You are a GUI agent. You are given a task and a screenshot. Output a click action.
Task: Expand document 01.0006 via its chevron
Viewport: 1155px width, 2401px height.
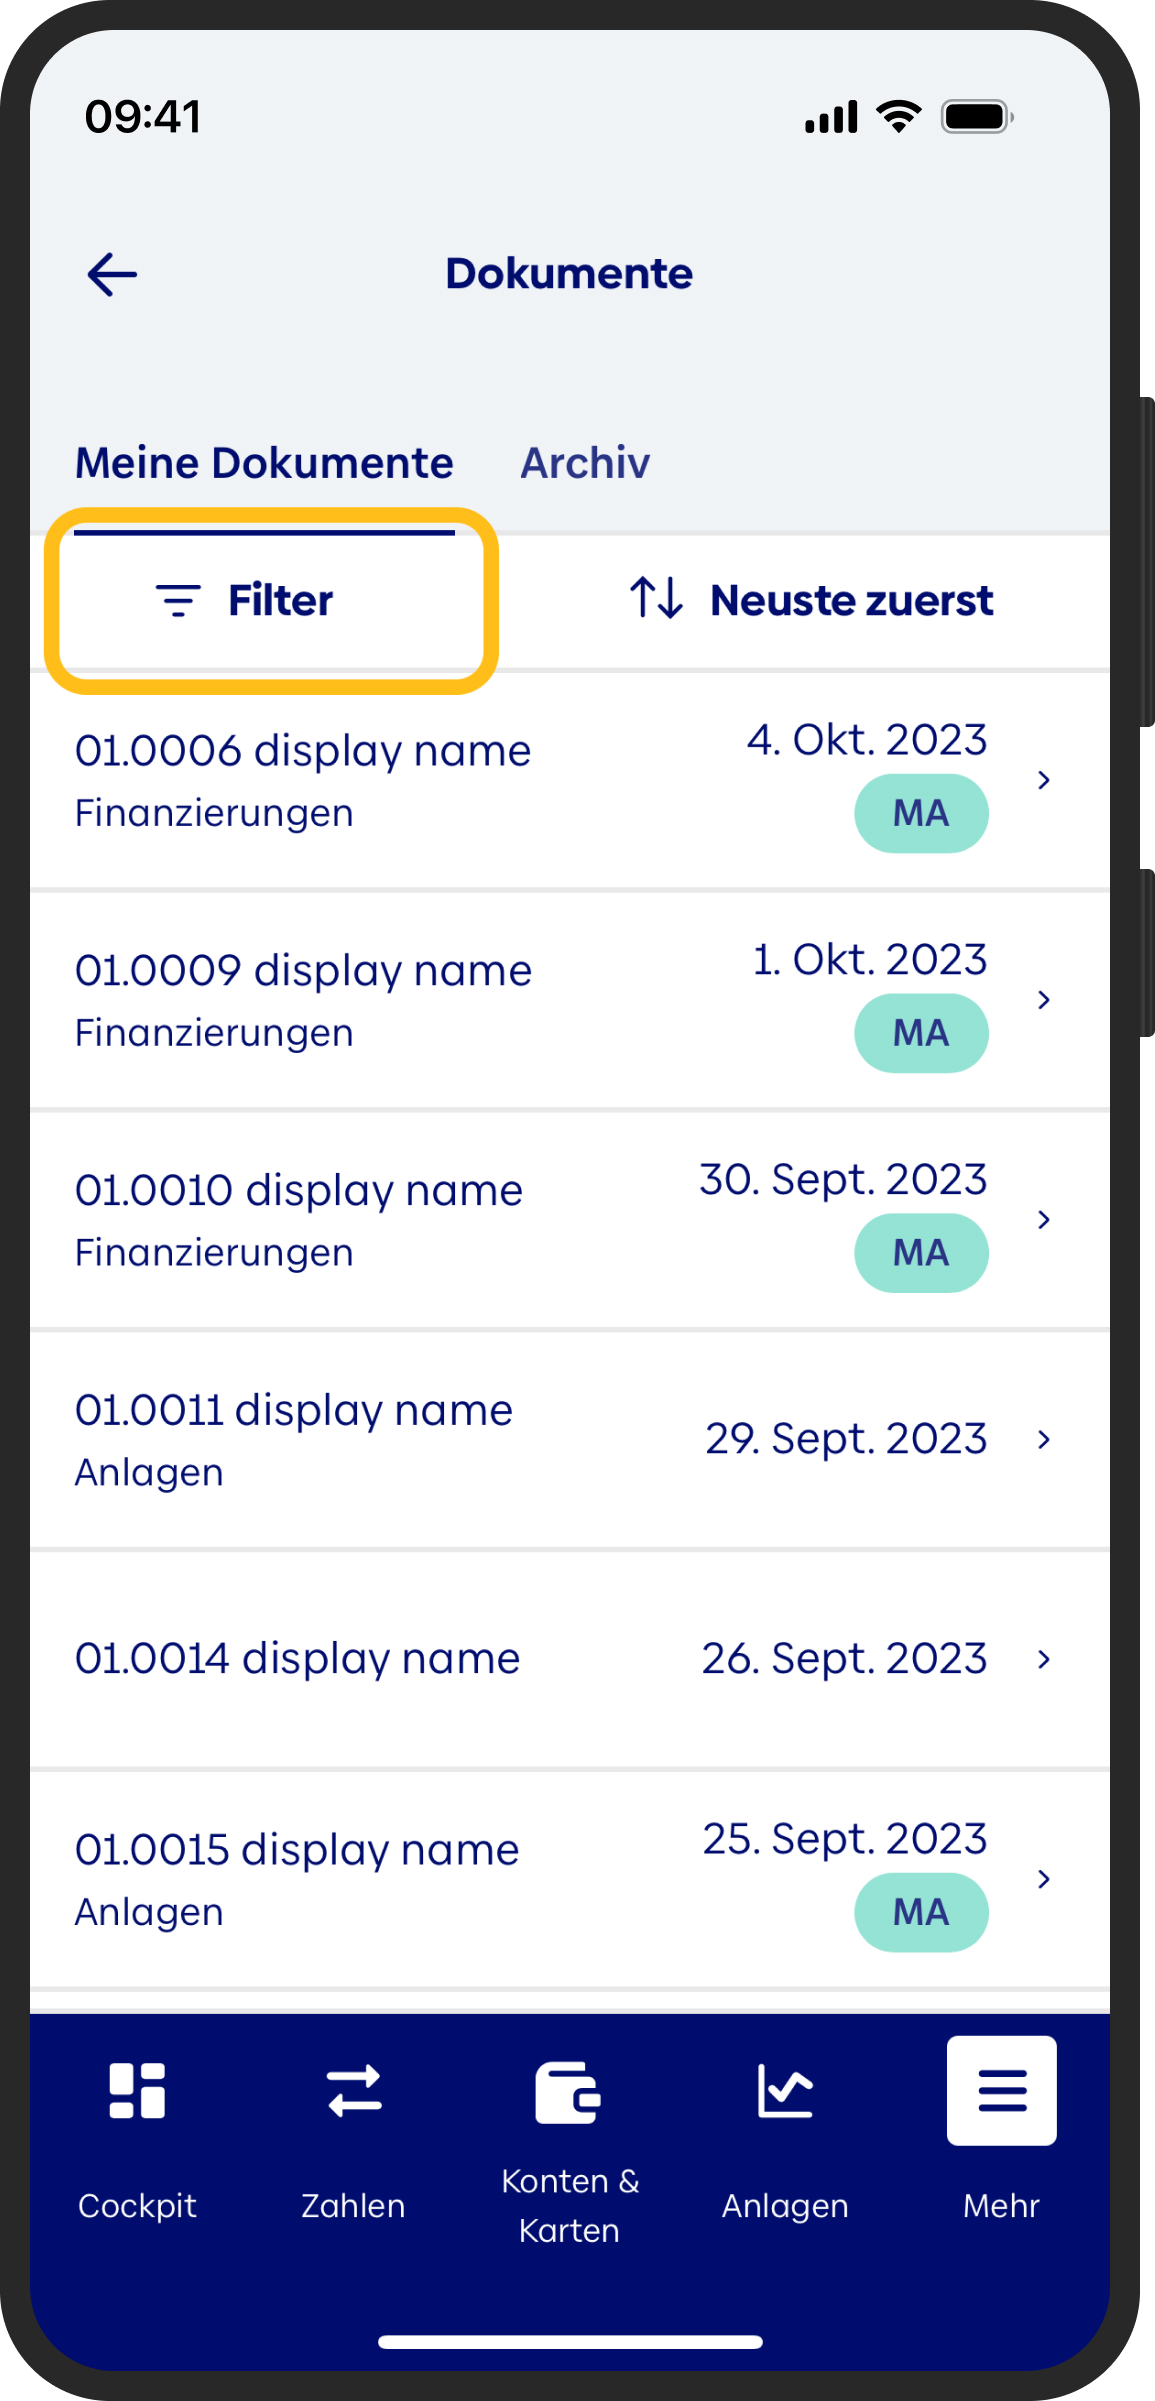tap(1044, 780)
